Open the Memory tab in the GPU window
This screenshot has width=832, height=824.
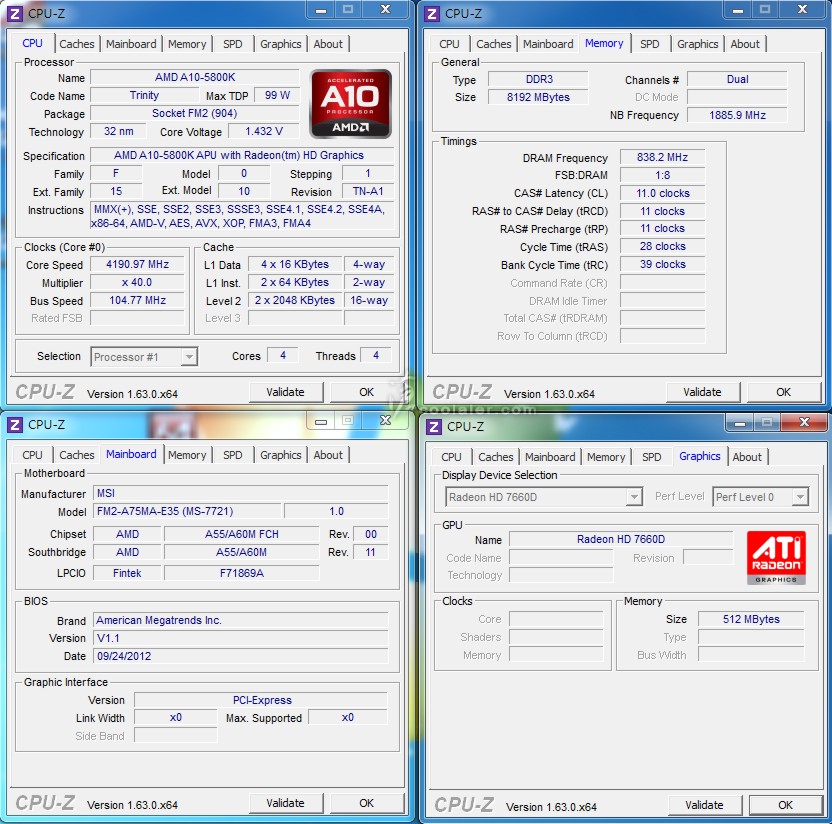click(x=606, y=457)
